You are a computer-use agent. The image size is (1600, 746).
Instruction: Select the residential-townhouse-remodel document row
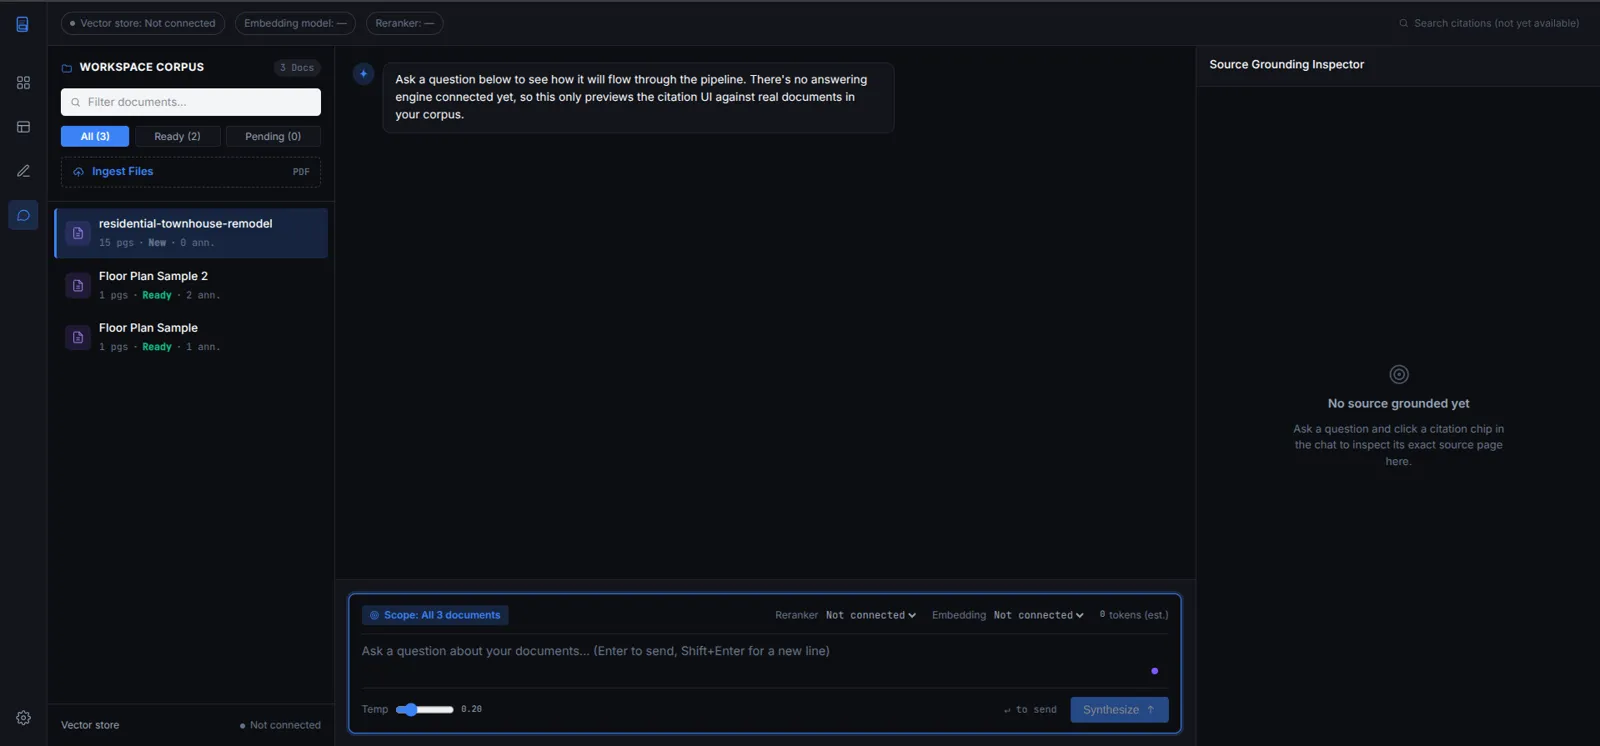[x=191, y=233]
